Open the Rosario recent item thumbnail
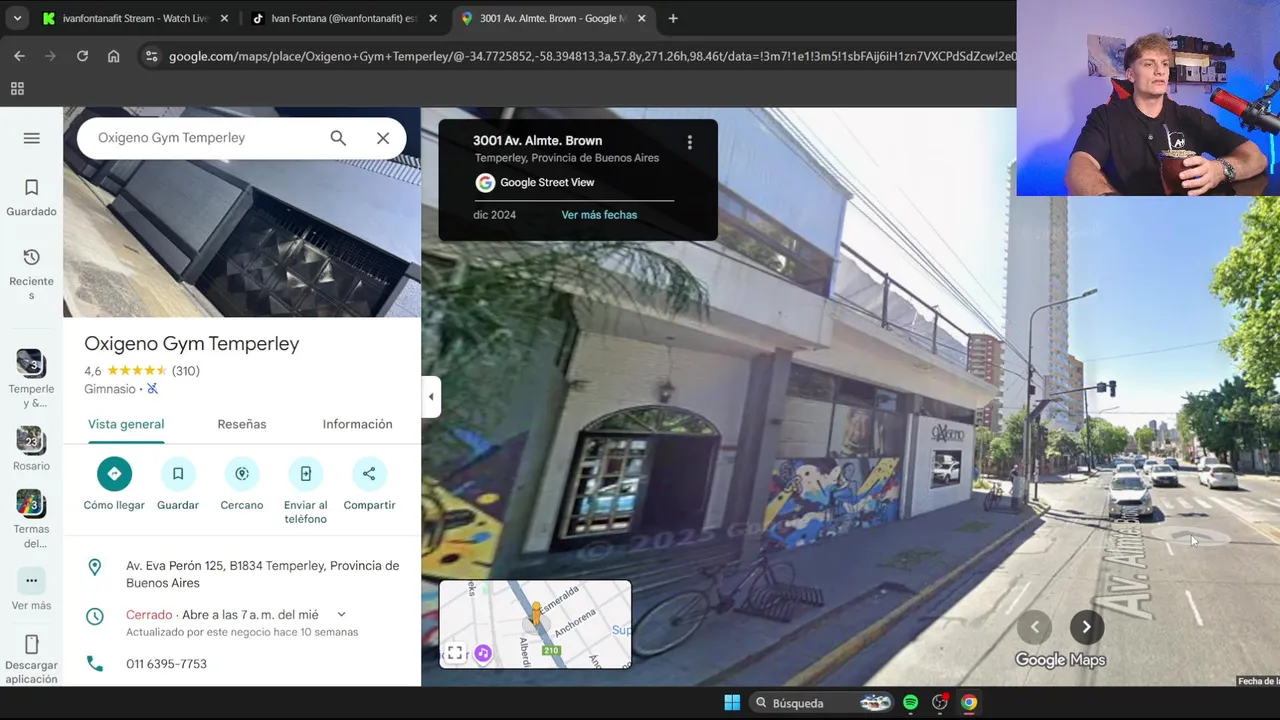Viewport: 1280px width, 720px height. coord(31,440)
